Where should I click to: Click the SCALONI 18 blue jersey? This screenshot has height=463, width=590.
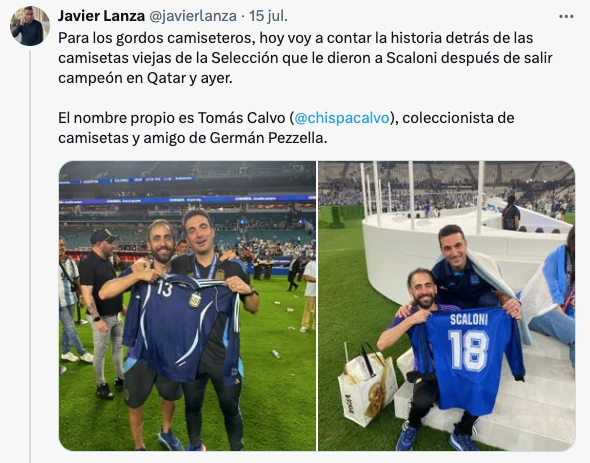coord(468,359)
